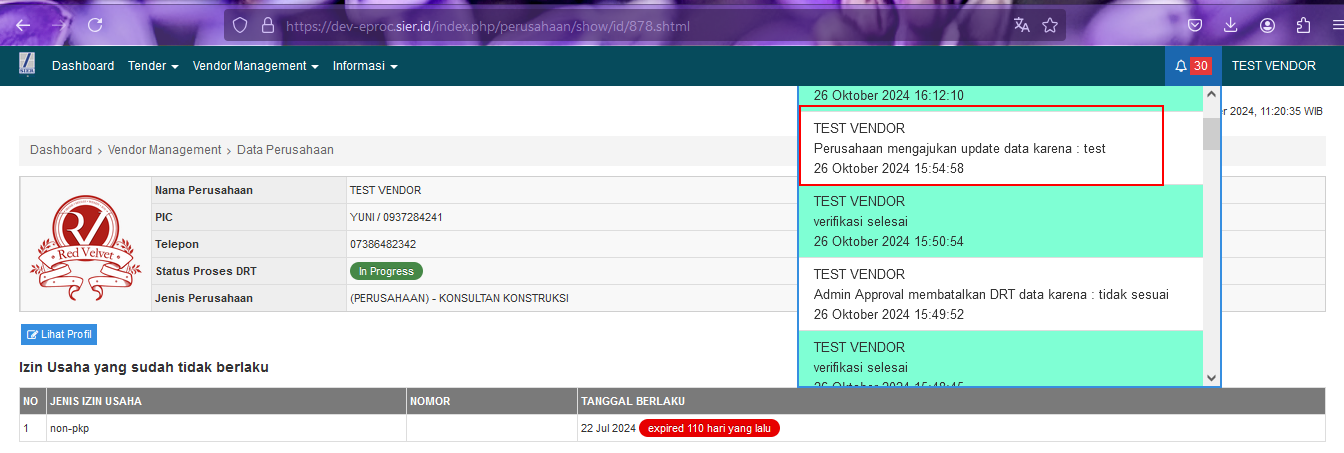
Task: Click the browser address bar URL
Action: (x=488, y=26)
